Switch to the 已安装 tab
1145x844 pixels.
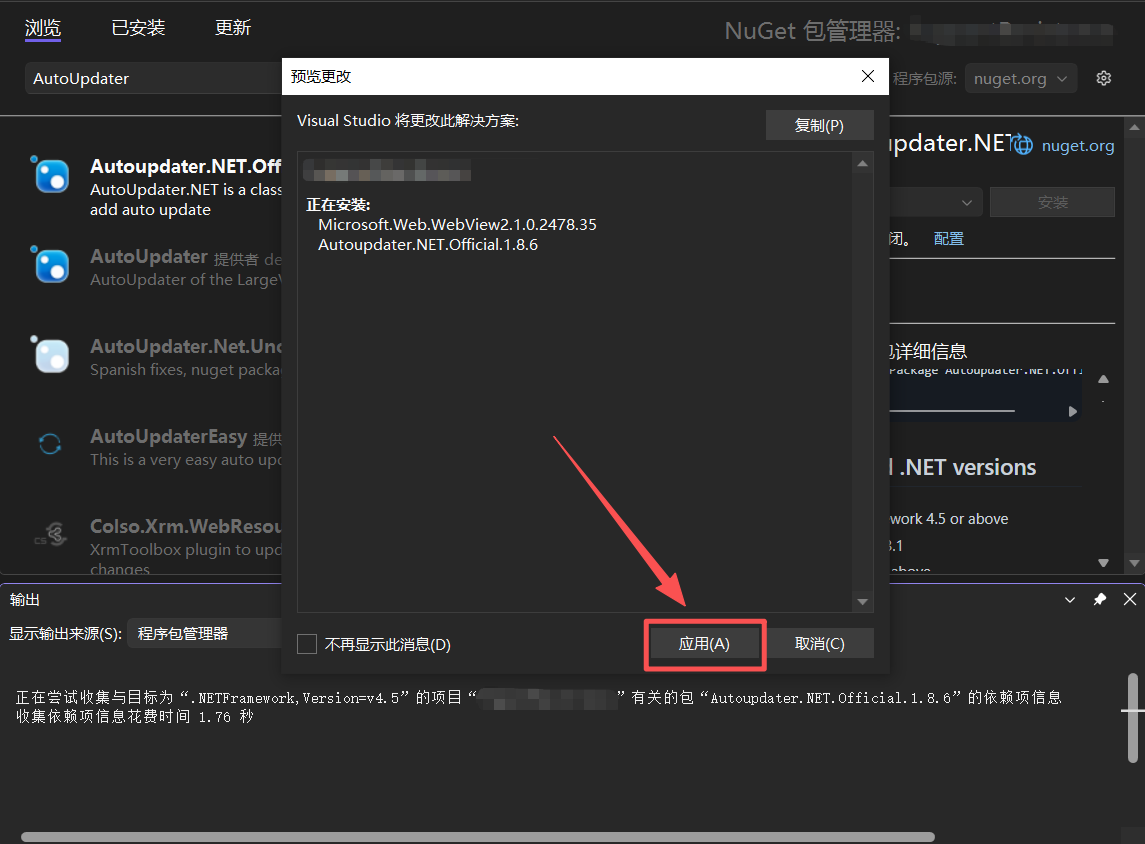click(x=138, y=28)
